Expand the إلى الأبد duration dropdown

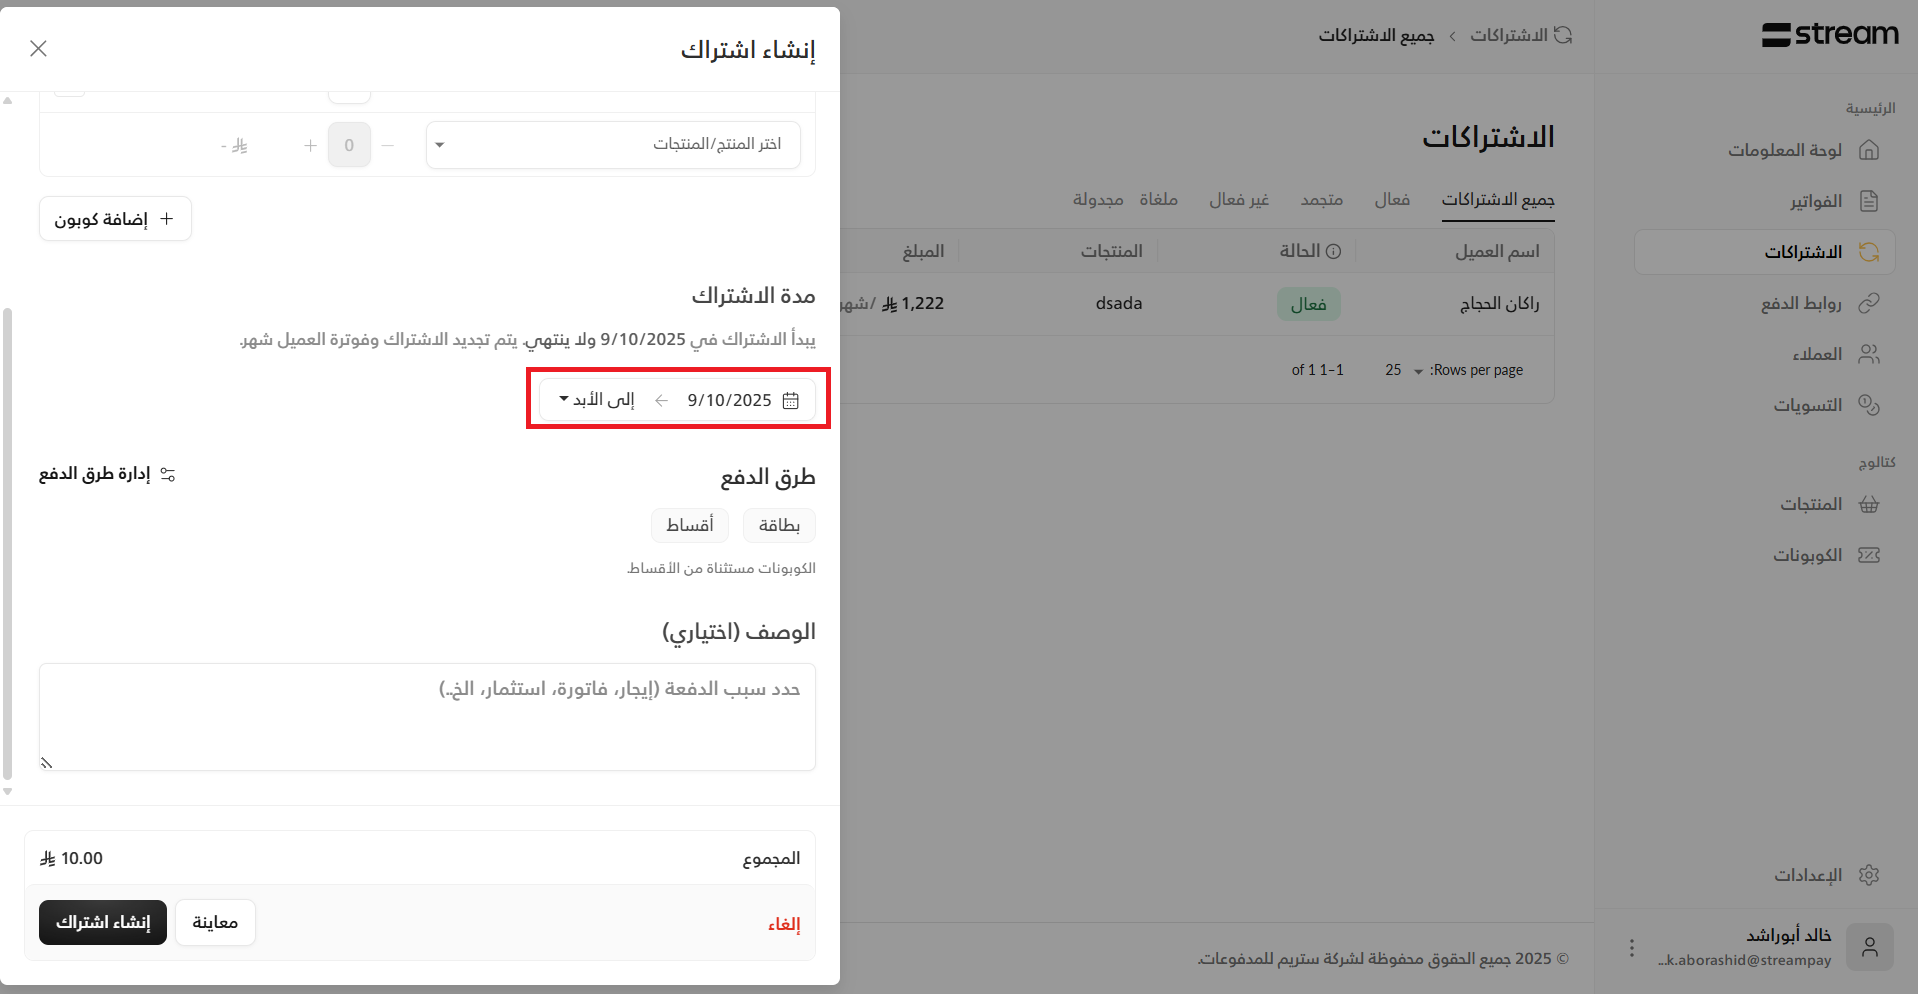597,400
